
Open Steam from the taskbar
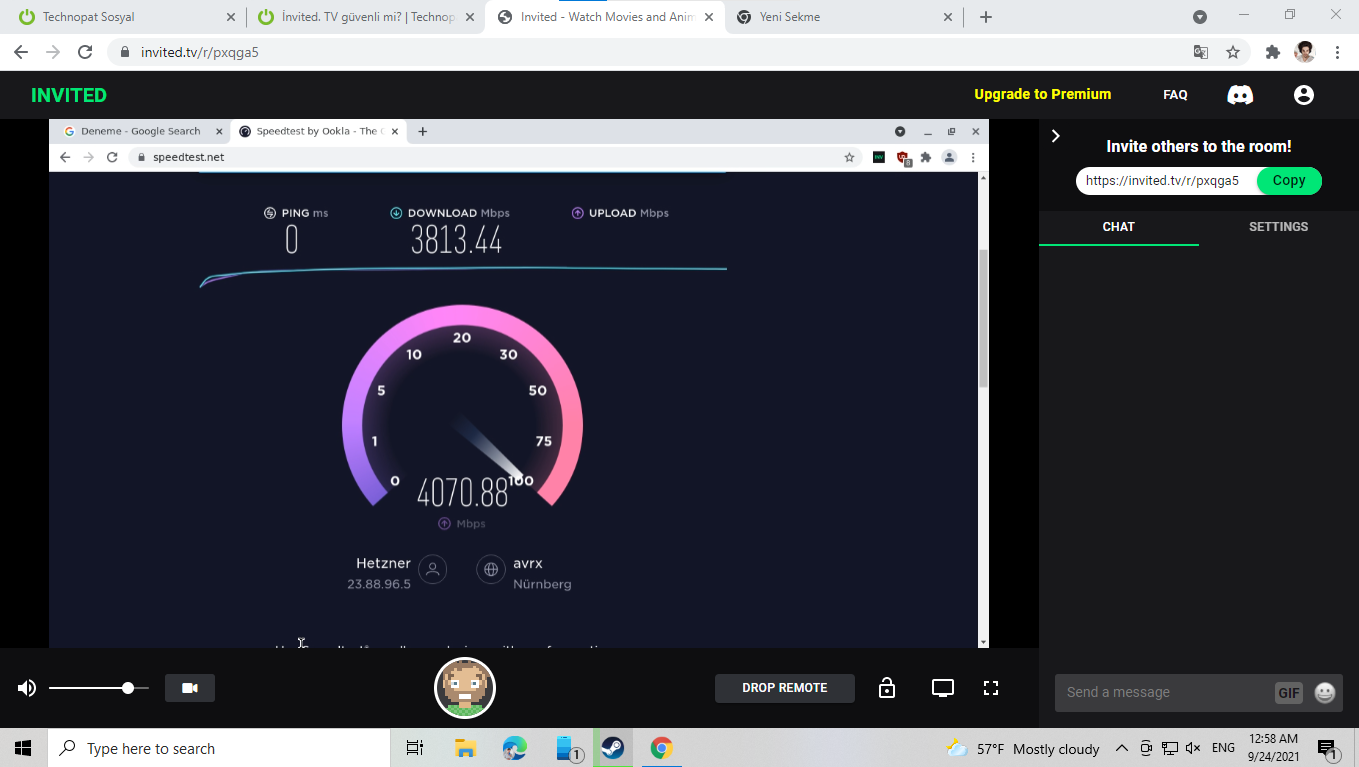coord(613,748)
